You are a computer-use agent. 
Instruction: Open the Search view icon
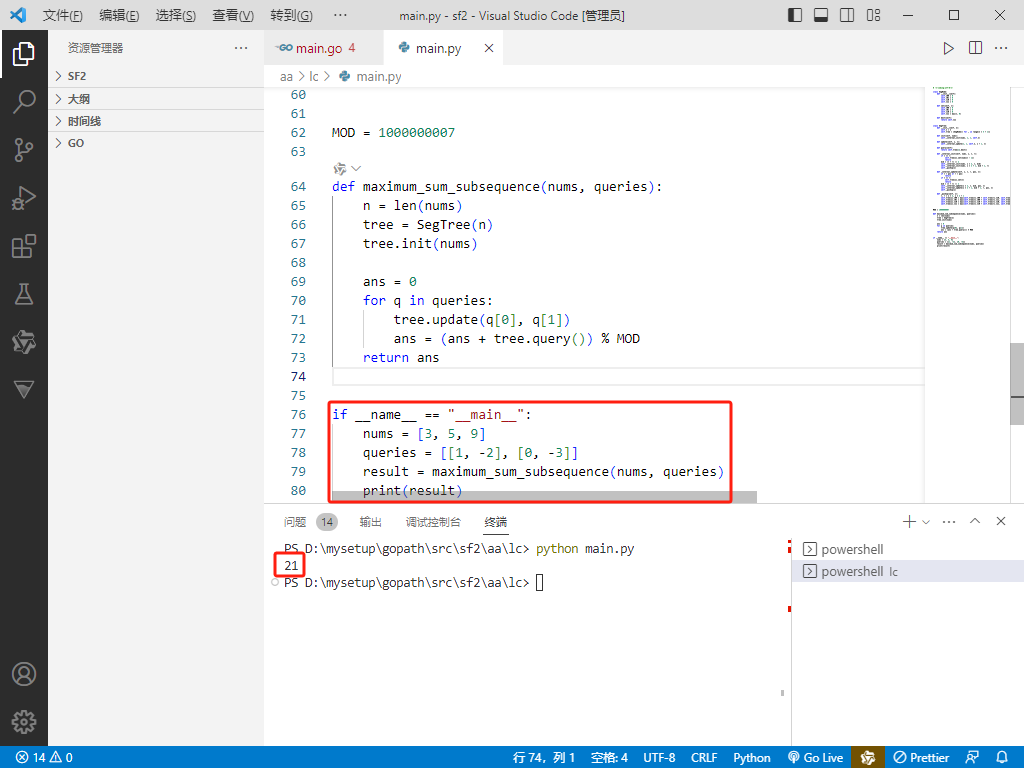point(24,102)
